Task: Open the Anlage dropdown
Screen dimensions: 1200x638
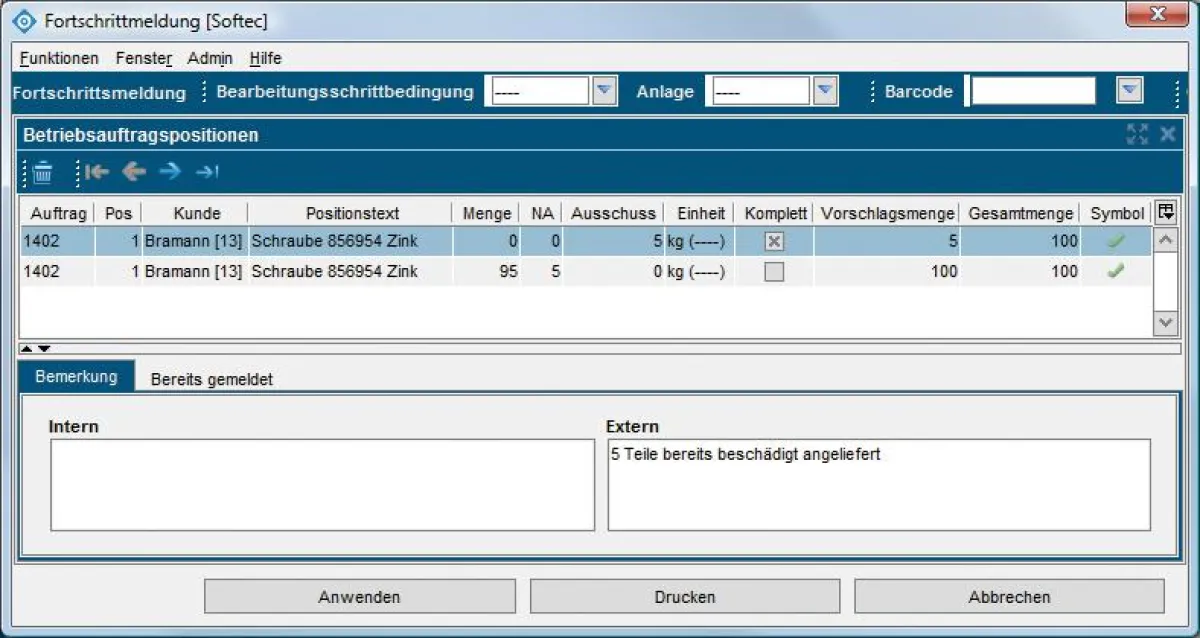Action: [825, 90]
